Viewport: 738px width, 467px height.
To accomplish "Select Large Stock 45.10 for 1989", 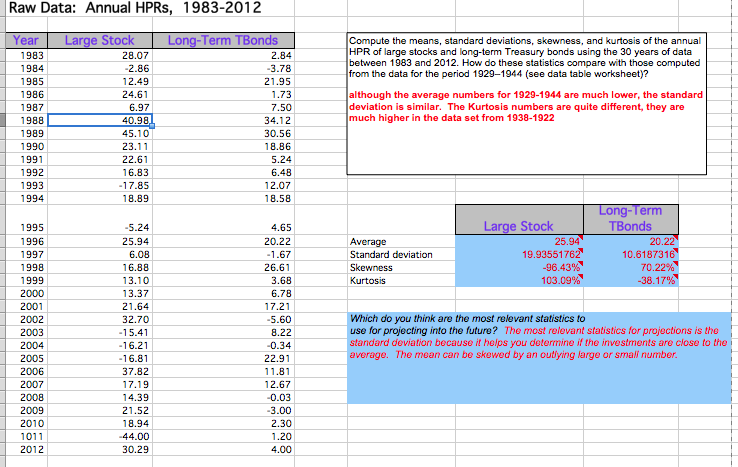I will coord(100,134).
